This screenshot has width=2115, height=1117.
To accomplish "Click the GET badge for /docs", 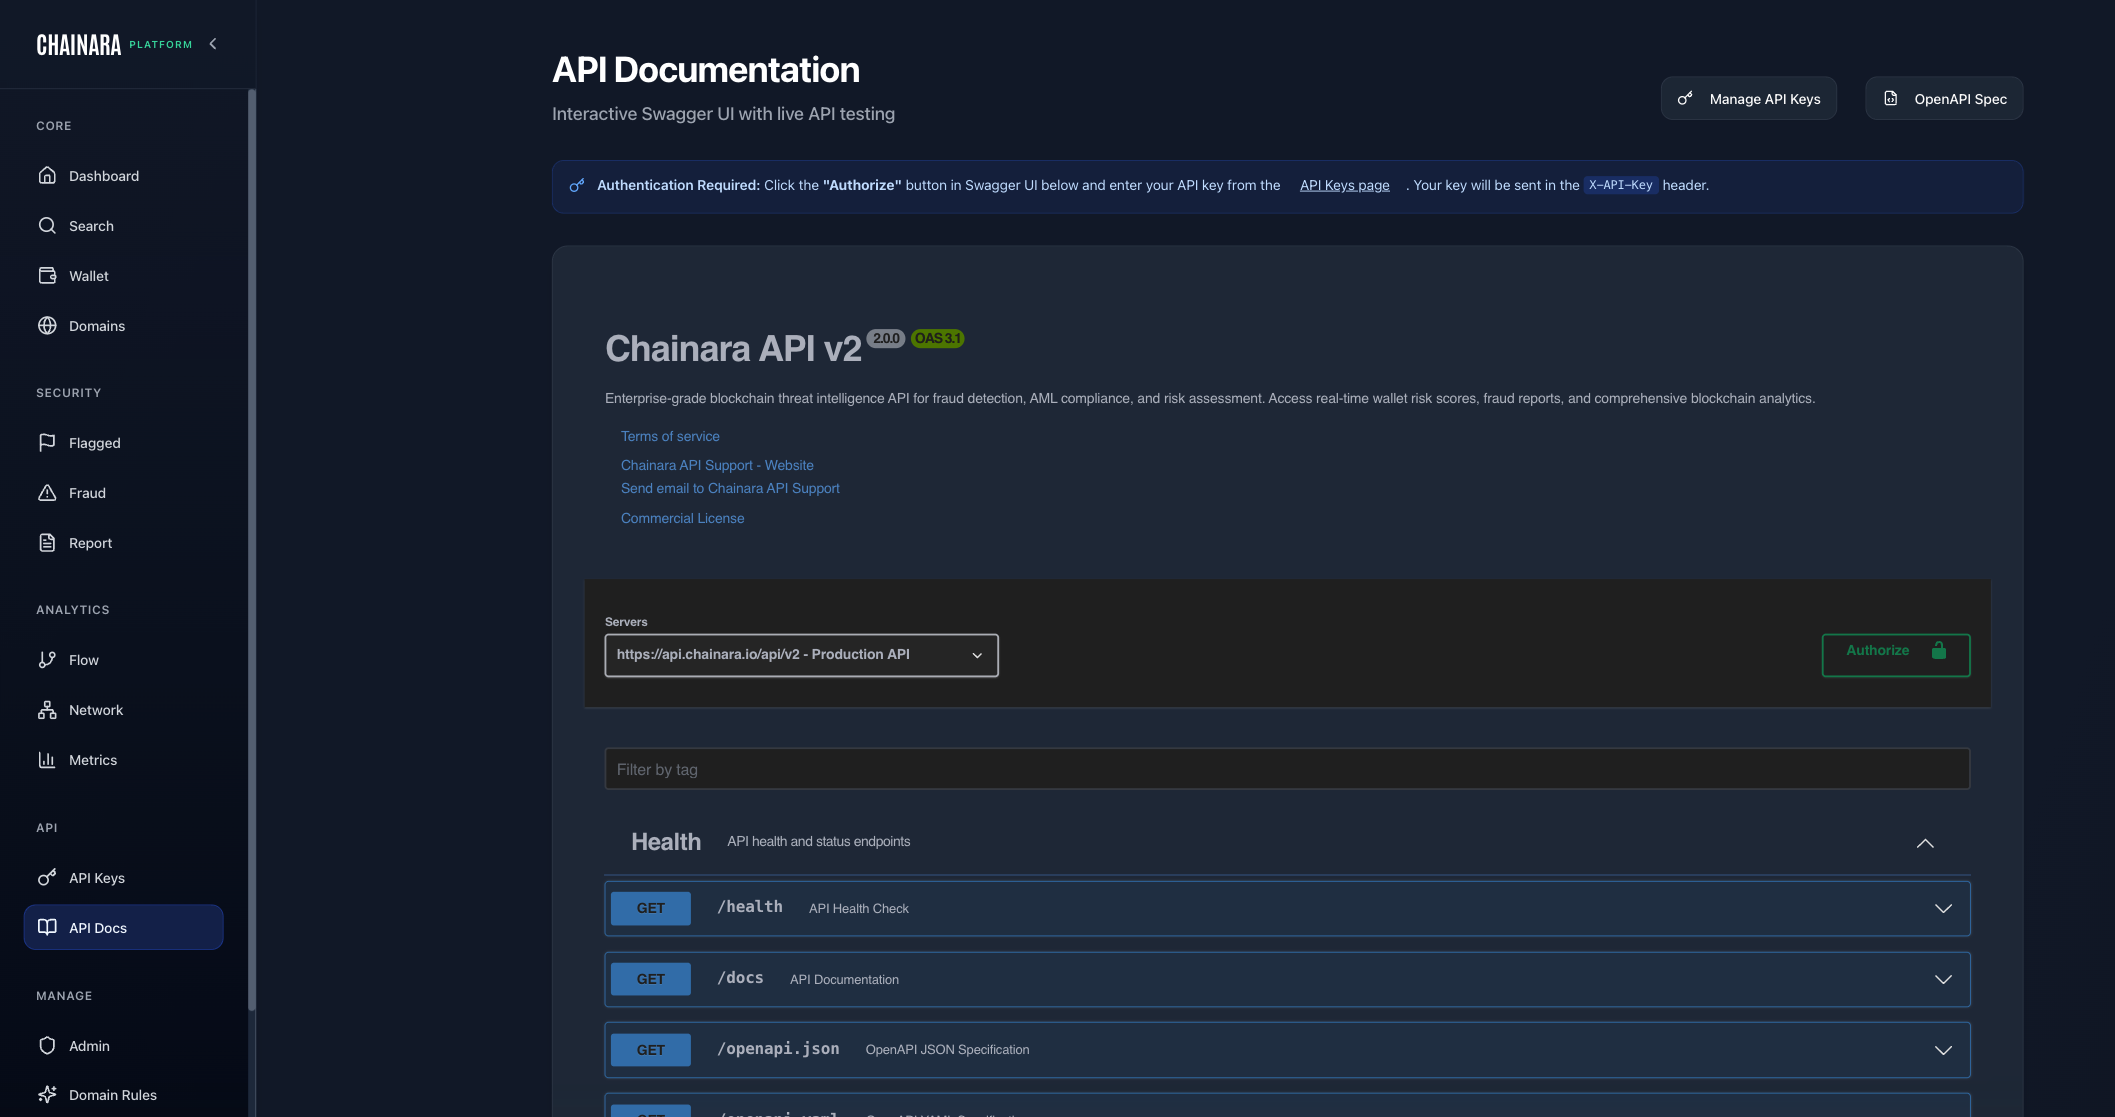I will [650, 979].
